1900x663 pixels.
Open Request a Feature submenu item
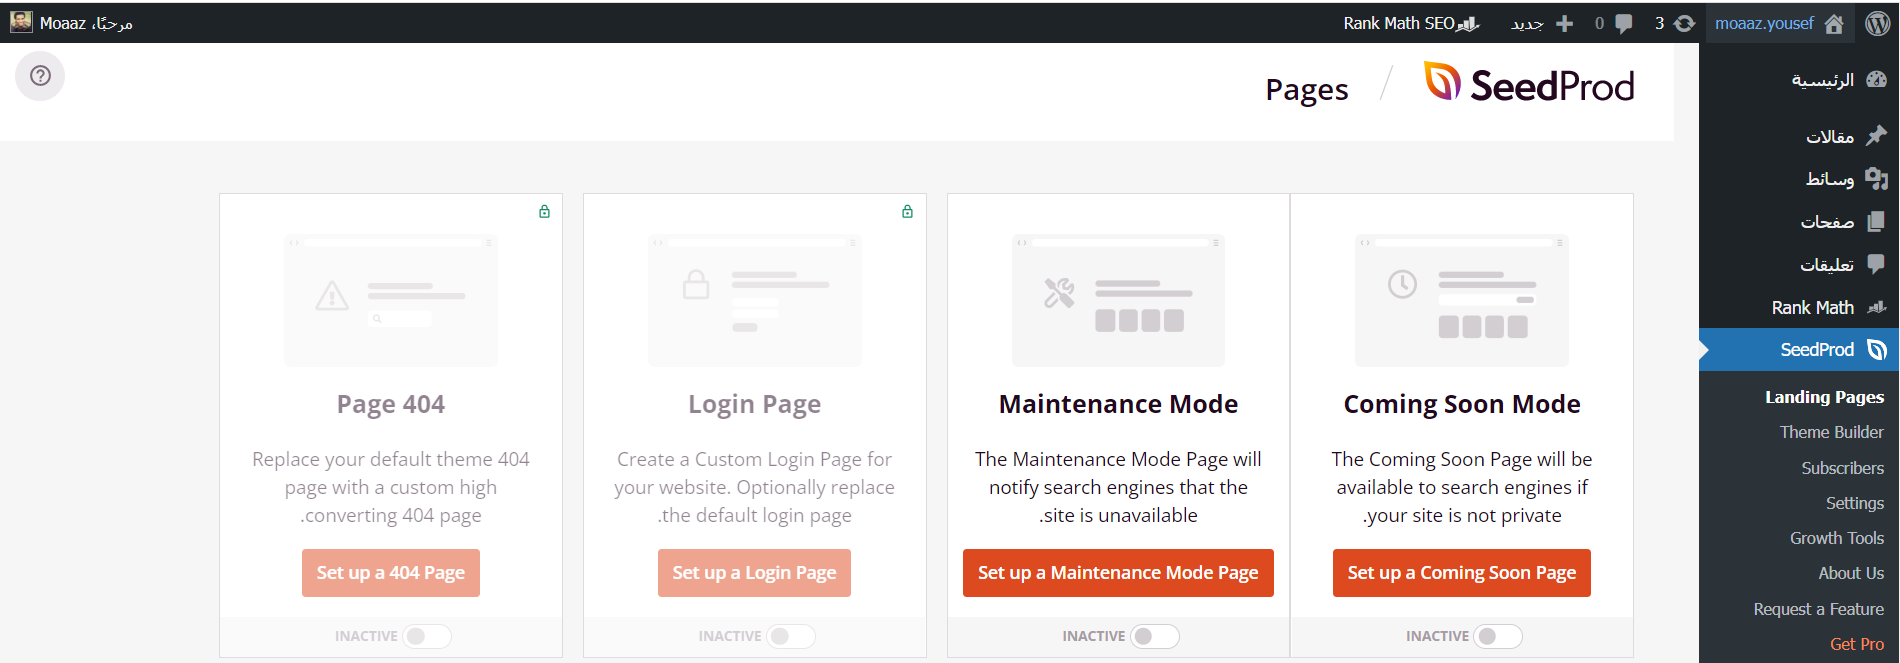coord(1818,609)
